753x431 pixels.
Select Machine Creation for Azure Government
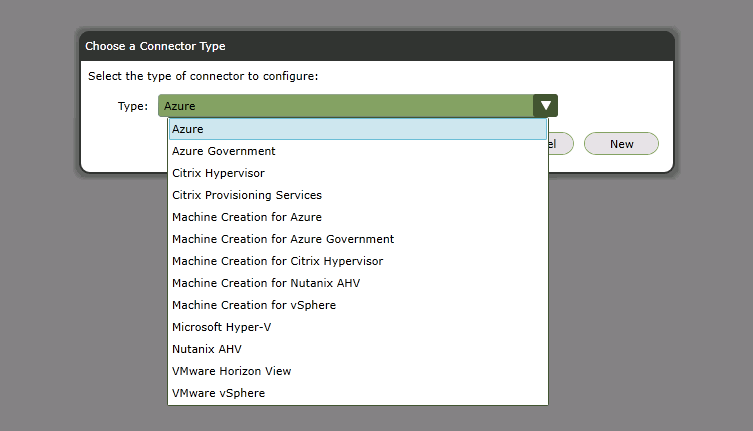[x=283, y=239]
